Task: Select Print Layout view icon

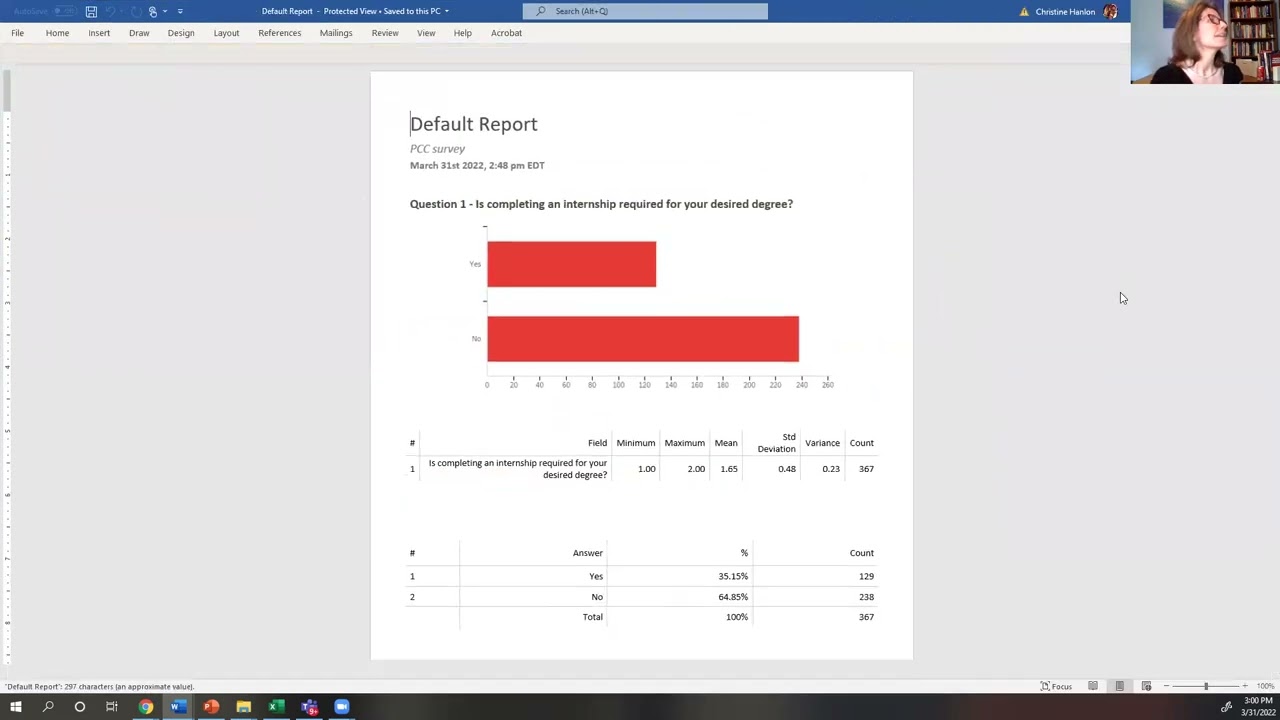Action: [x=1119, y=686]
